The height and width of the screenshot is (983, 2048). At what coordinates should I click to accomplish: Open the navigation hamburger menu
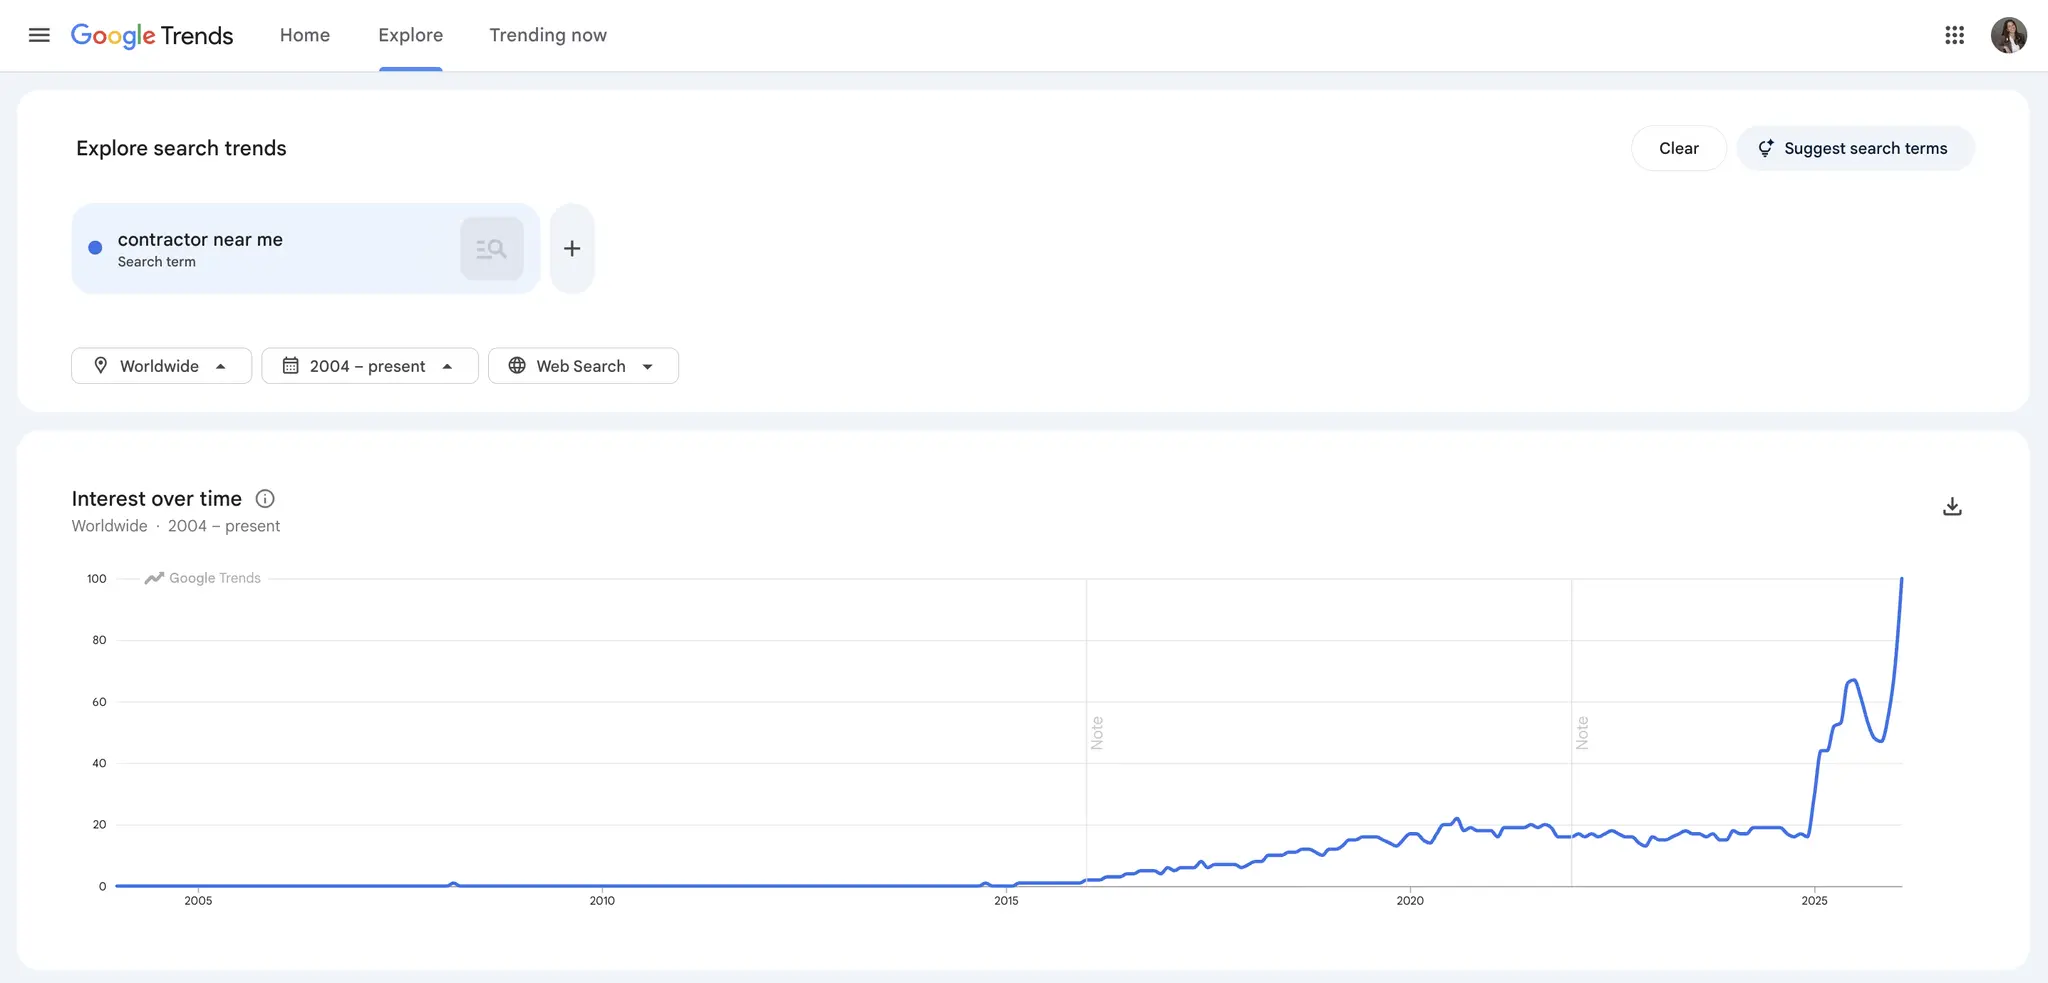39,35
